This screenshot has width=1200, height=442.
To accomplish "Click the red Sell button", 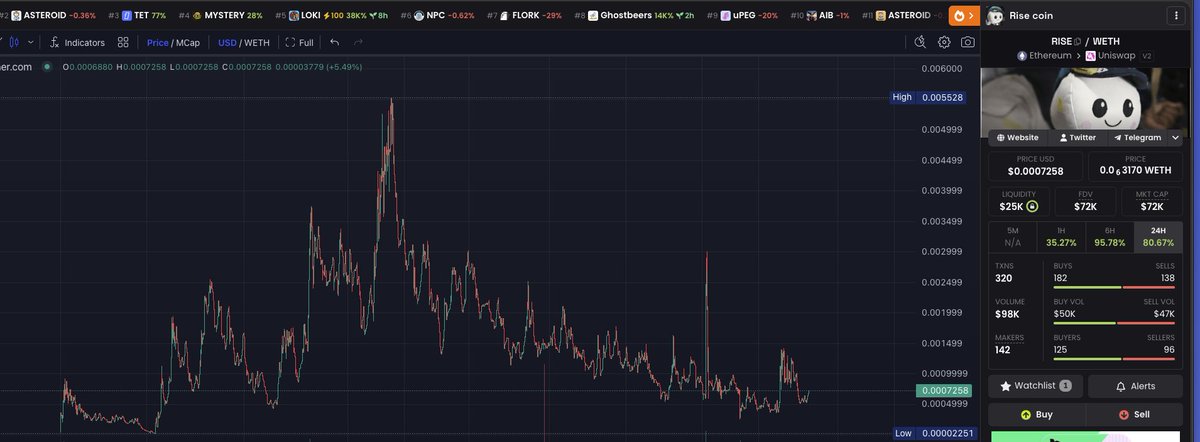I will click(x=1135, y=414).
